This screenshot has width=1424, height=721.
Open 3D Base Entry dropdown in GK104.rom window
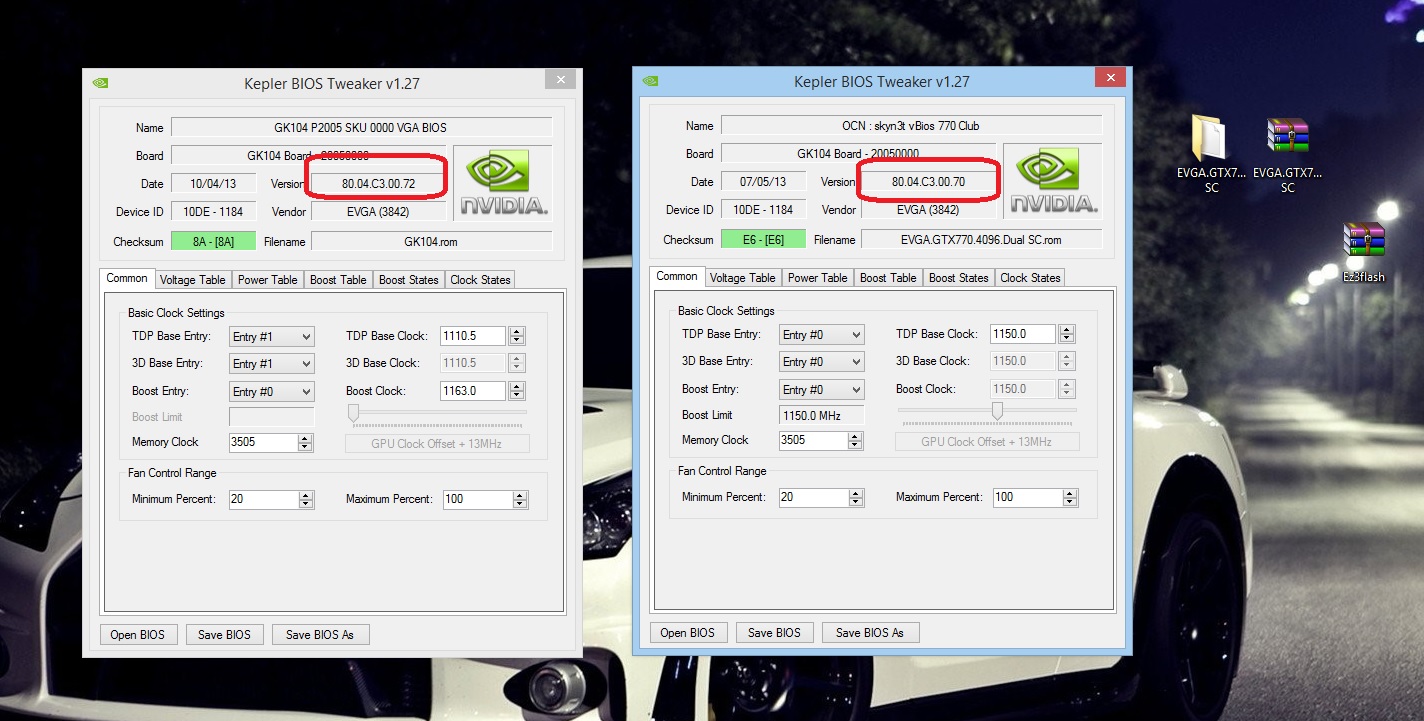(x=272, y=364)
